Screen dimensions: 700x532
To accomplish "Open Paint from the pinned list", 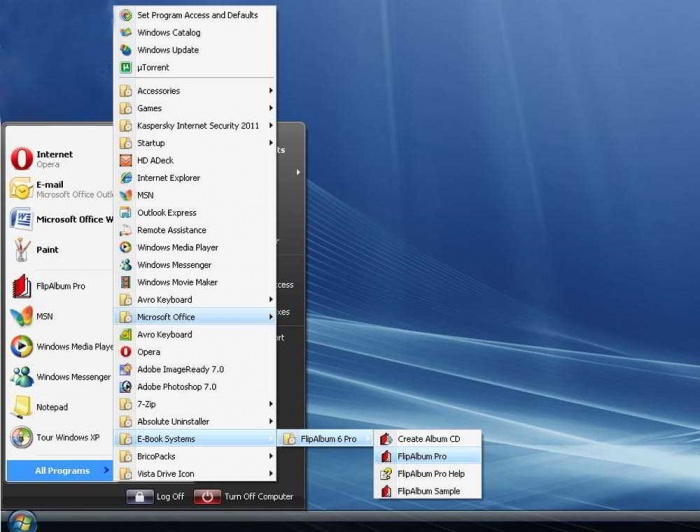I will (x=47, y=250).
